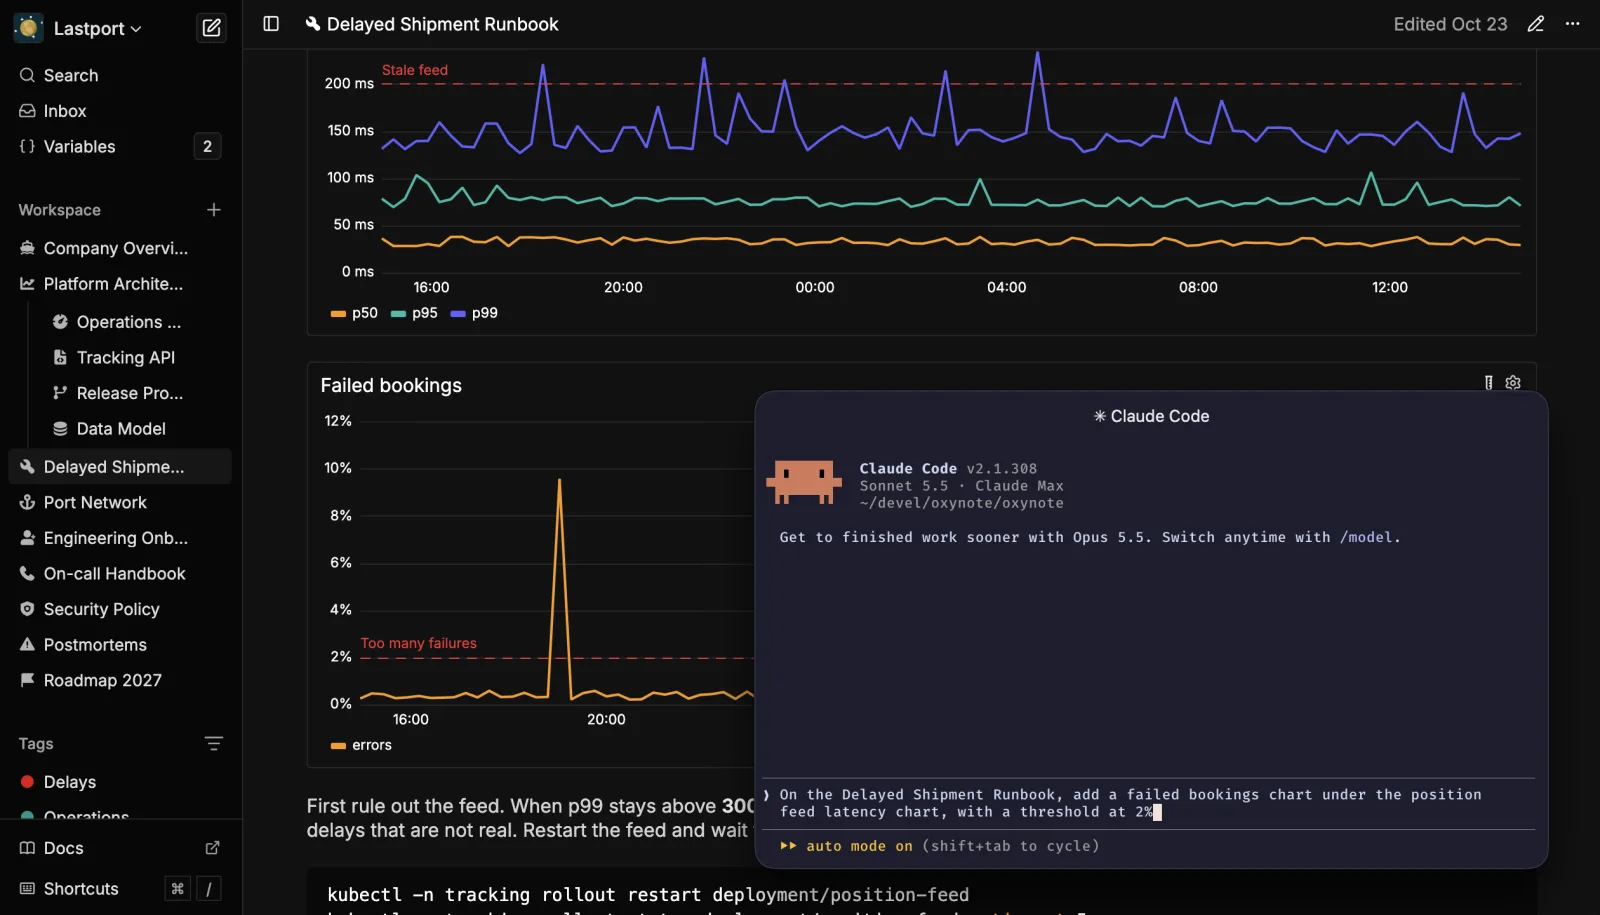Click the test-tube icon on the Failed bookings chart
Screen dimensions: 1600x915
[1489, 382]
